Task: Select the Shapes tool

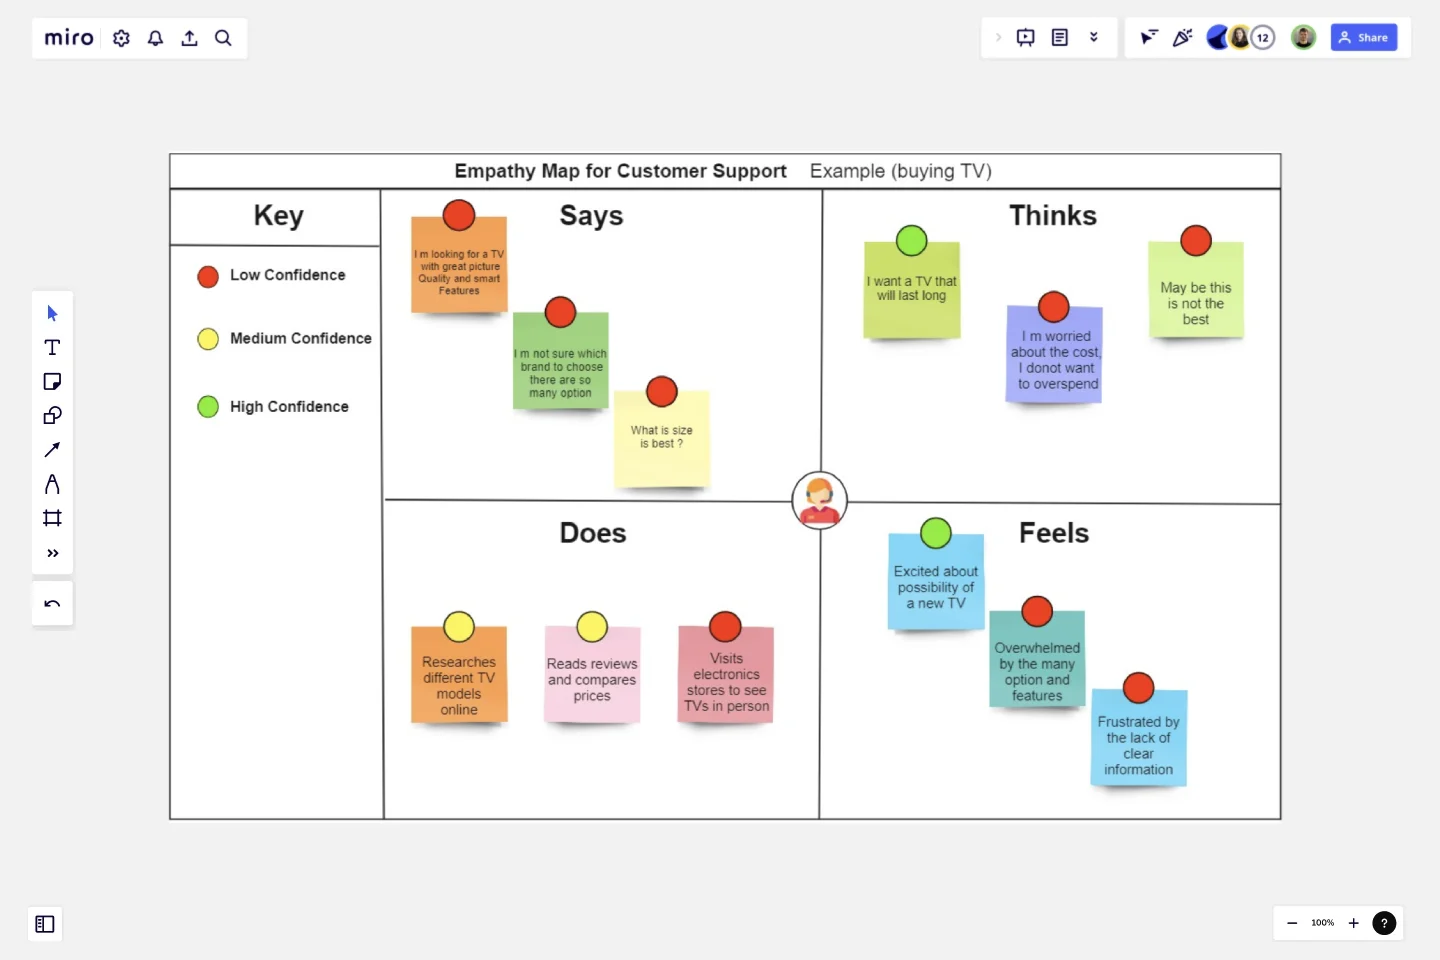Action: tap(53, 416)
